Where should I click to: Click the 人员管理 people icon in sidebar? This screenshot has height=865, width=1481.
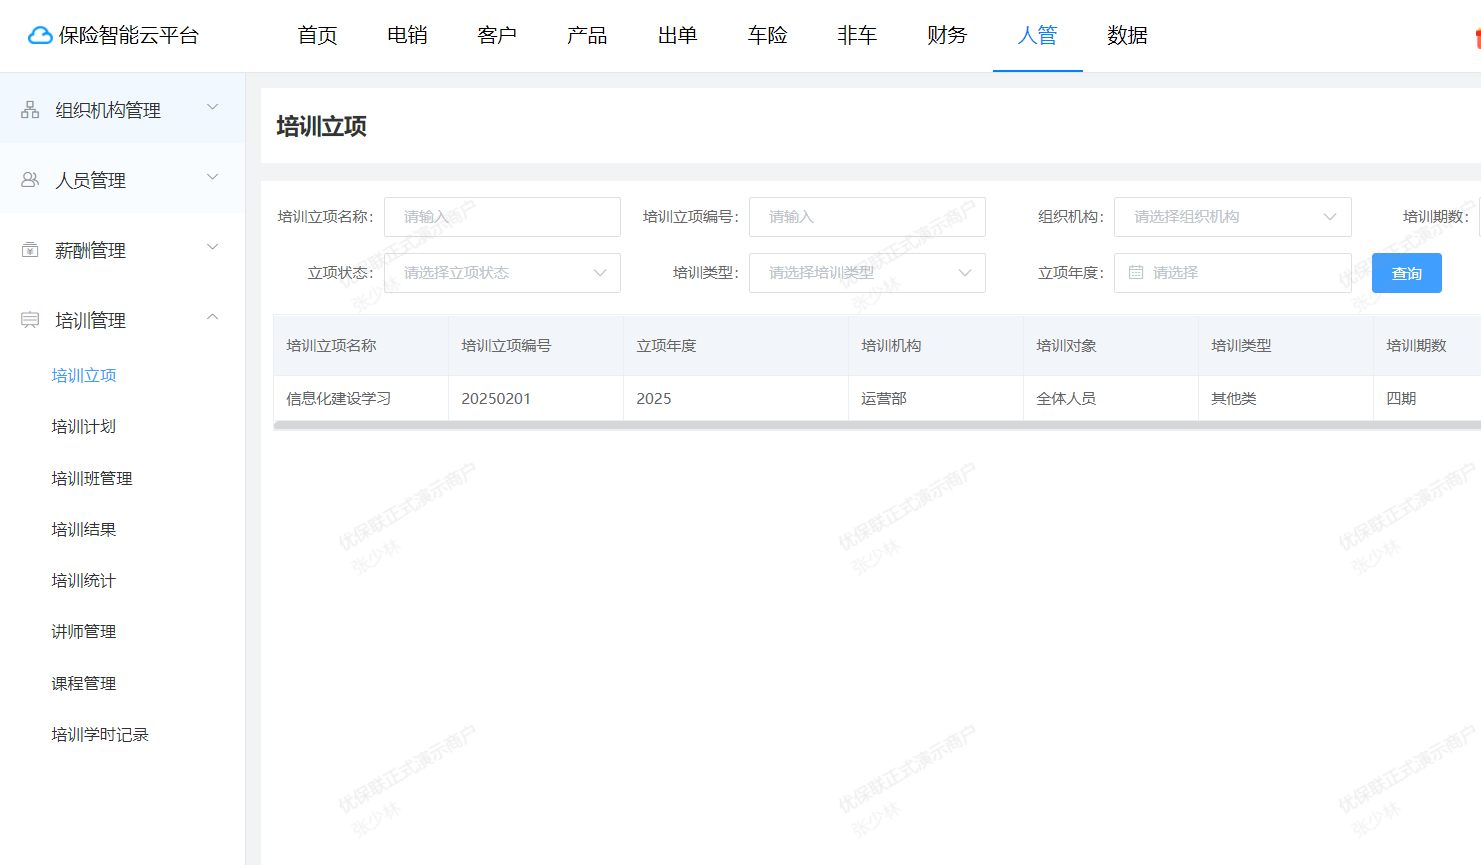(30, 179)
